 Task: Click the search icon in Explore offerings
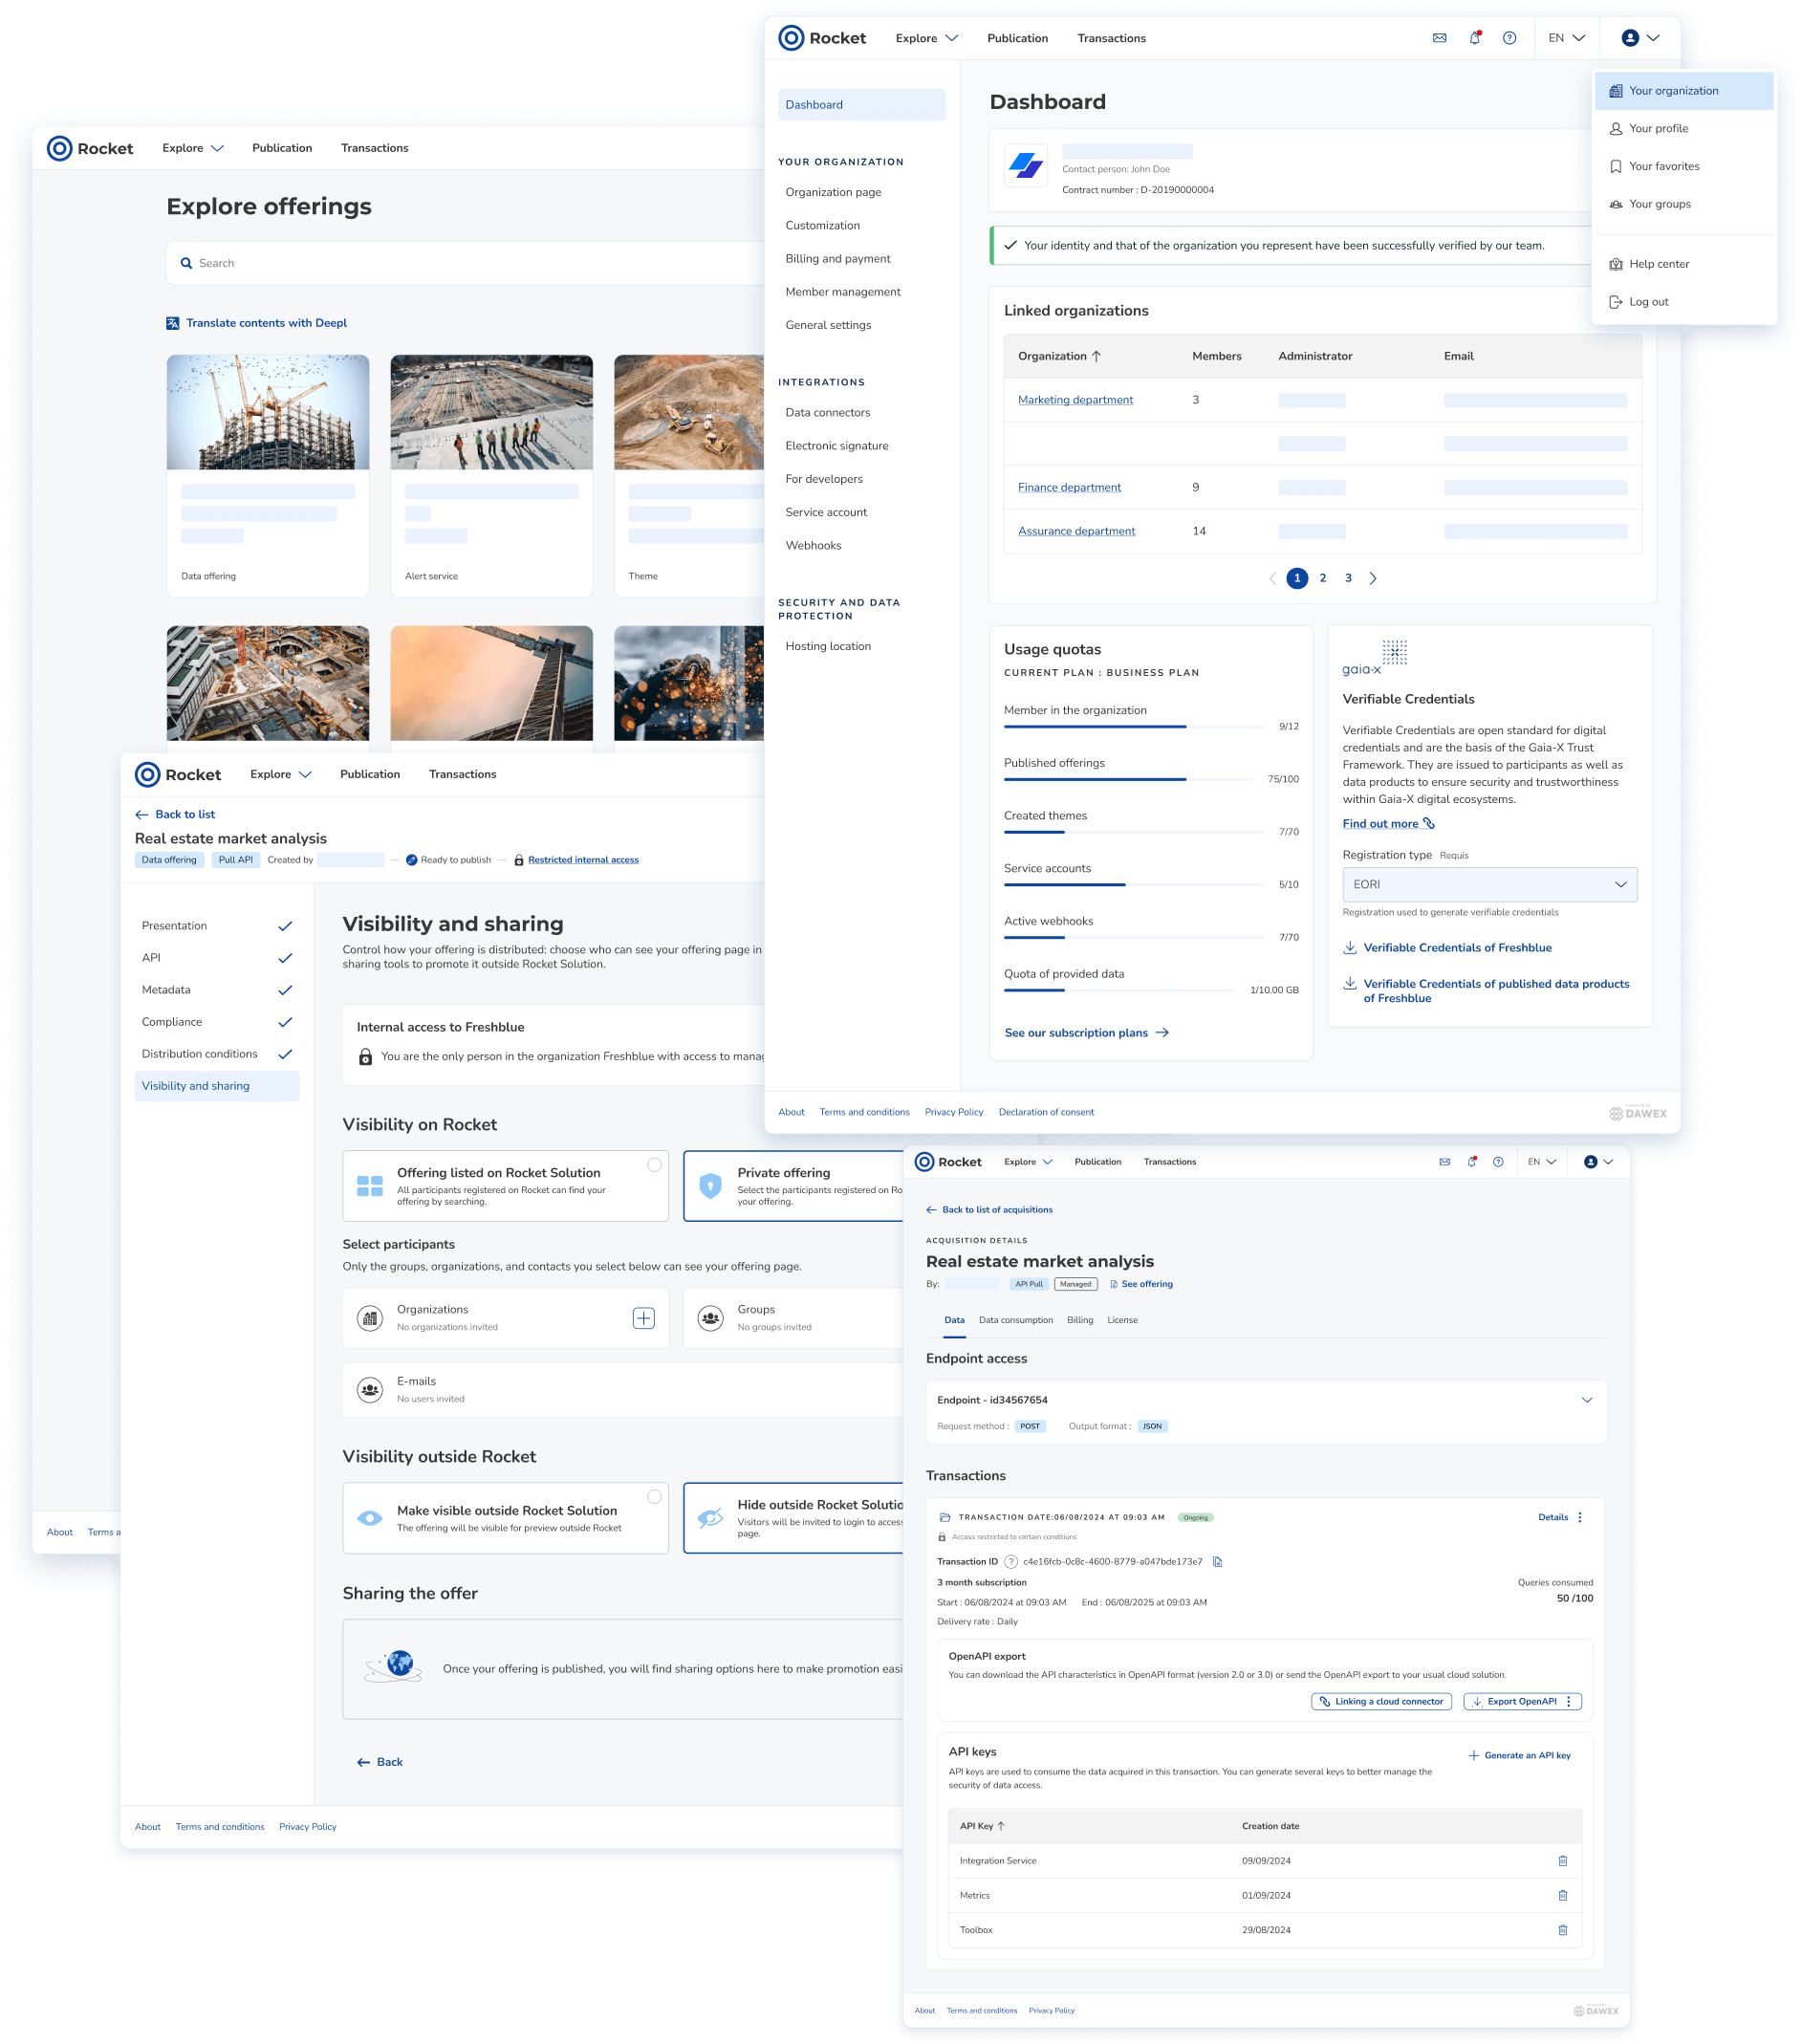tap(187, 262)
